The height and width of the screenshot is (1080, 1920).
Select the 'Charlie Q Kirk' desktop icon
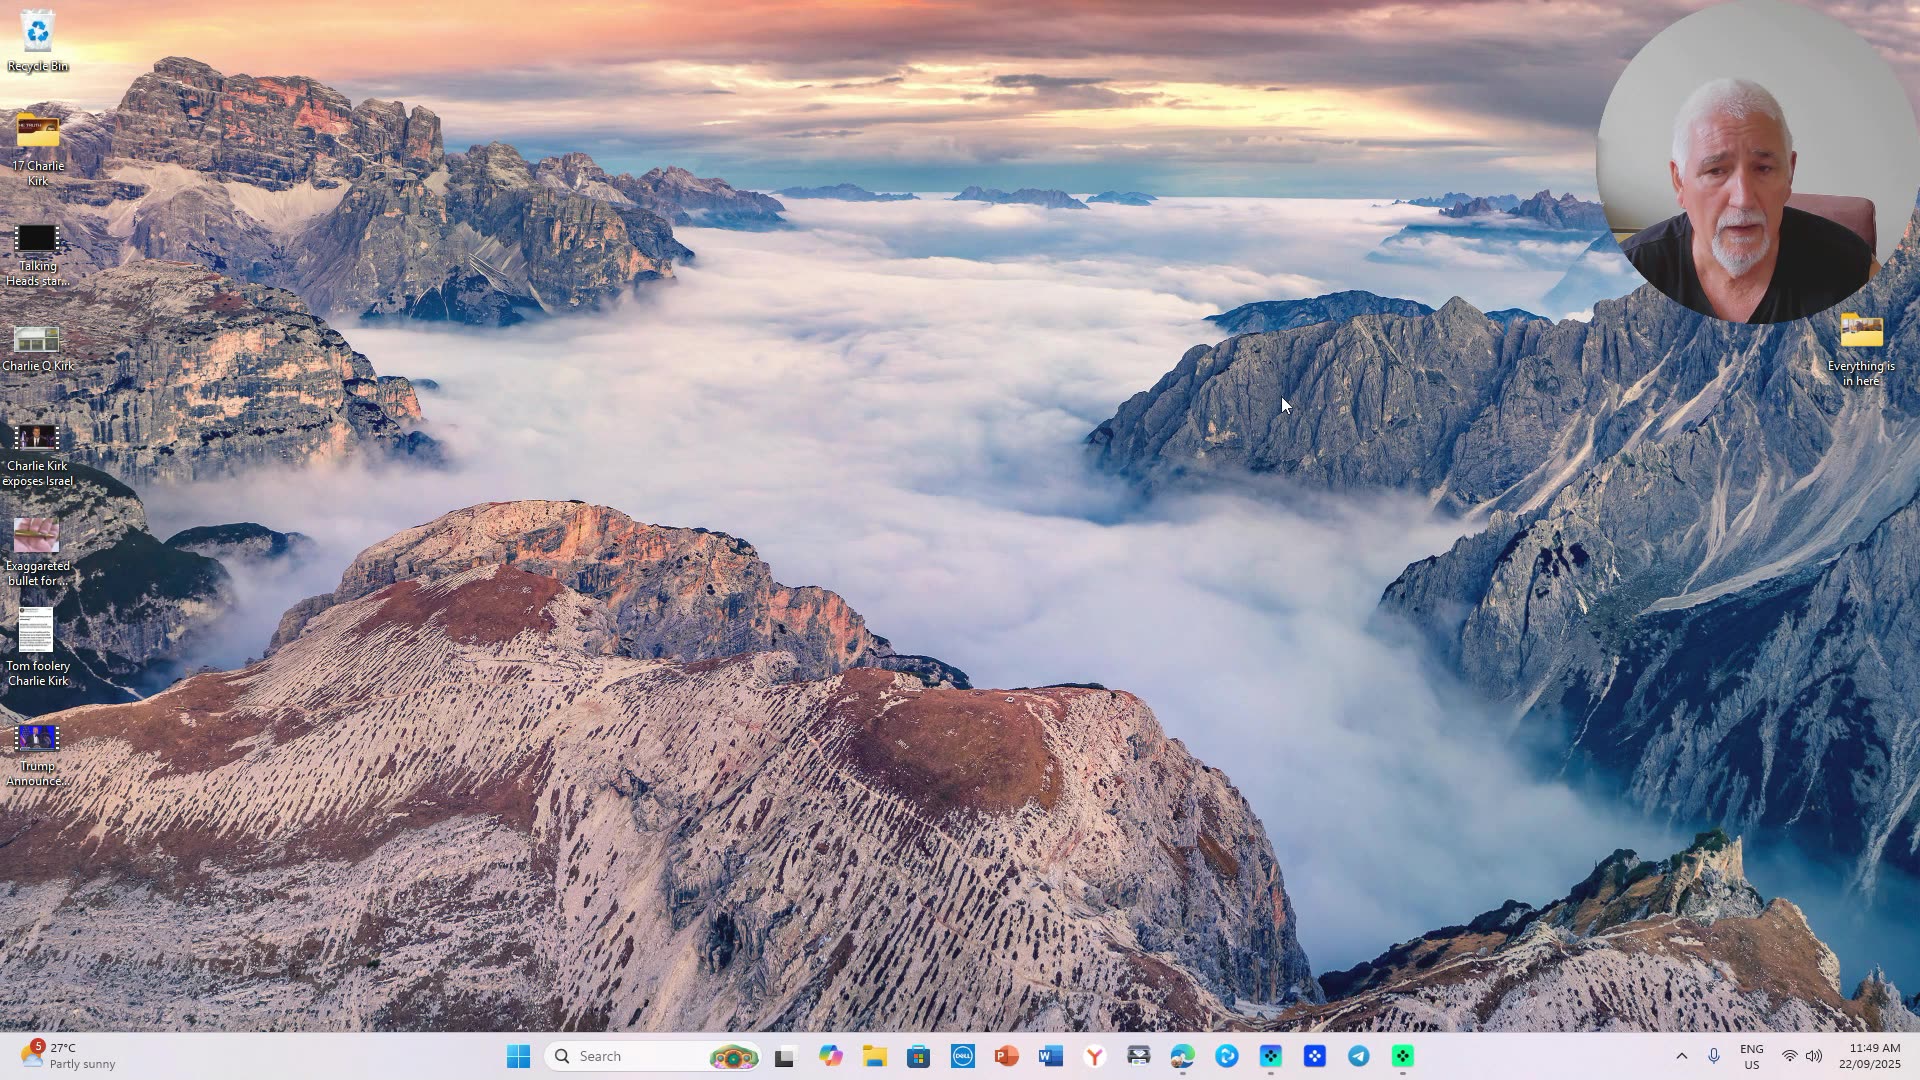click(x=37, y=340)
